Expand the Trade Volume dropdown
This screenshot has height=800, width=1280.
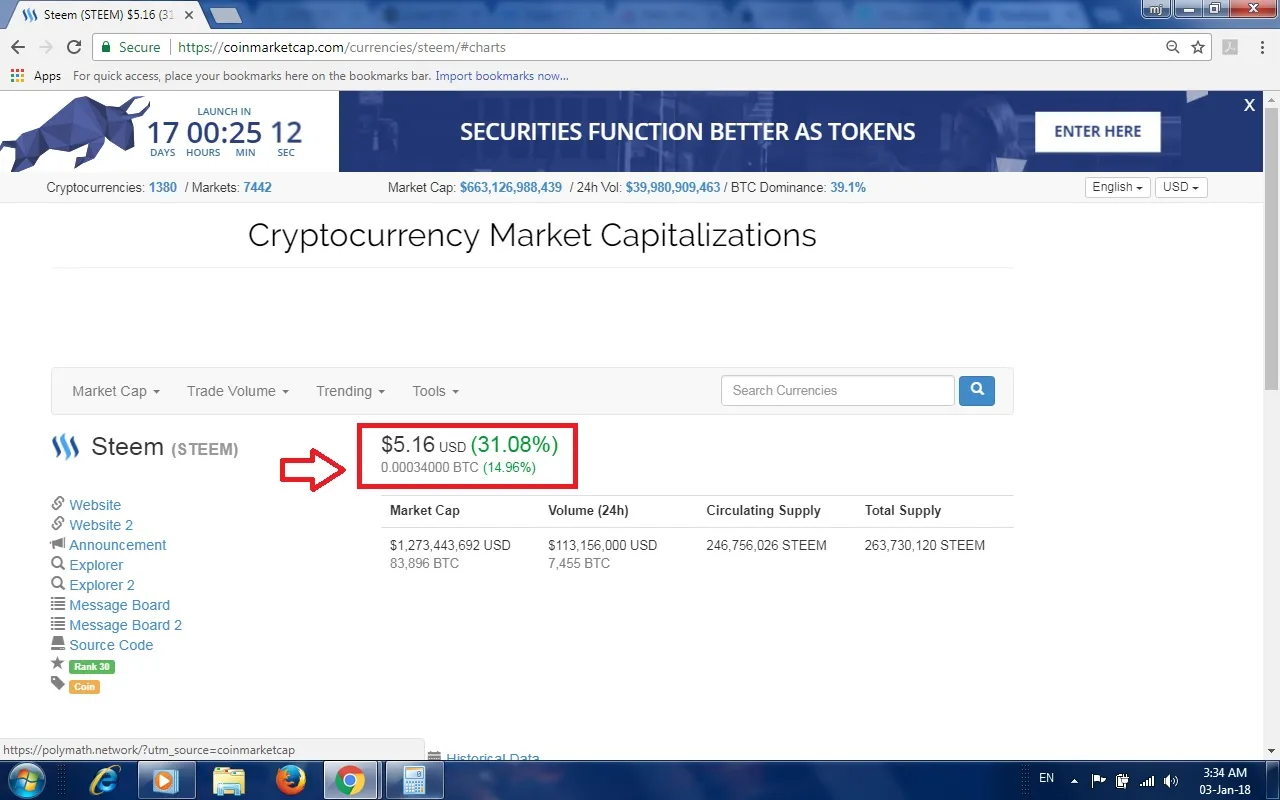pyautogui.click(x=238, y=391)
